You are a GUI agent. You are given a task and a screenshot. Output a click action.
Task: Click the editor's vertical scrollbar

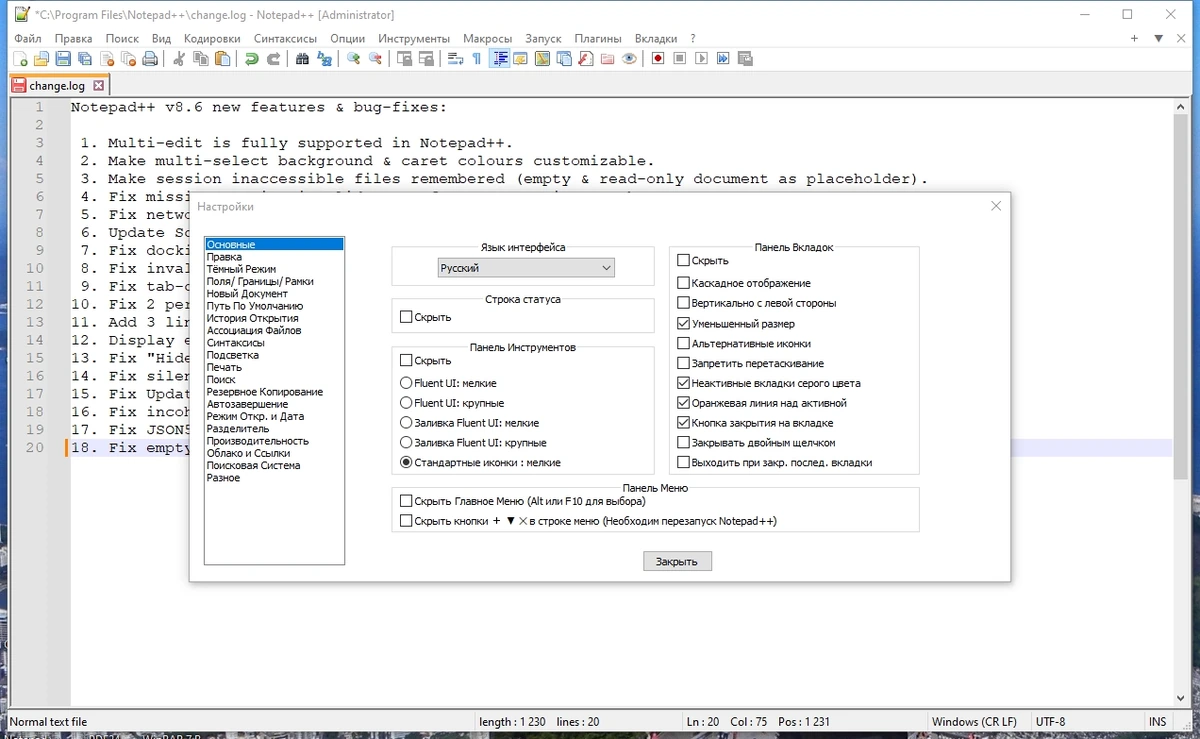(x=1181, y=400)
